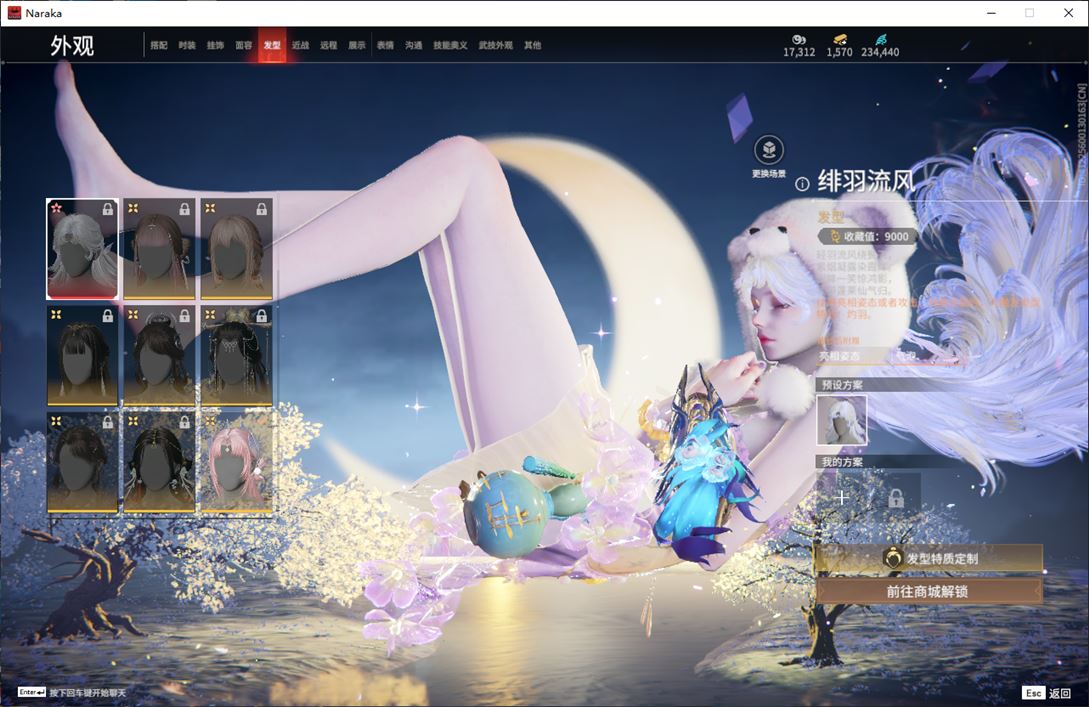Select the 亮相姿态 sub-tab
The width and height of the screenshot is (1089, 707).
tap(840, 356)
